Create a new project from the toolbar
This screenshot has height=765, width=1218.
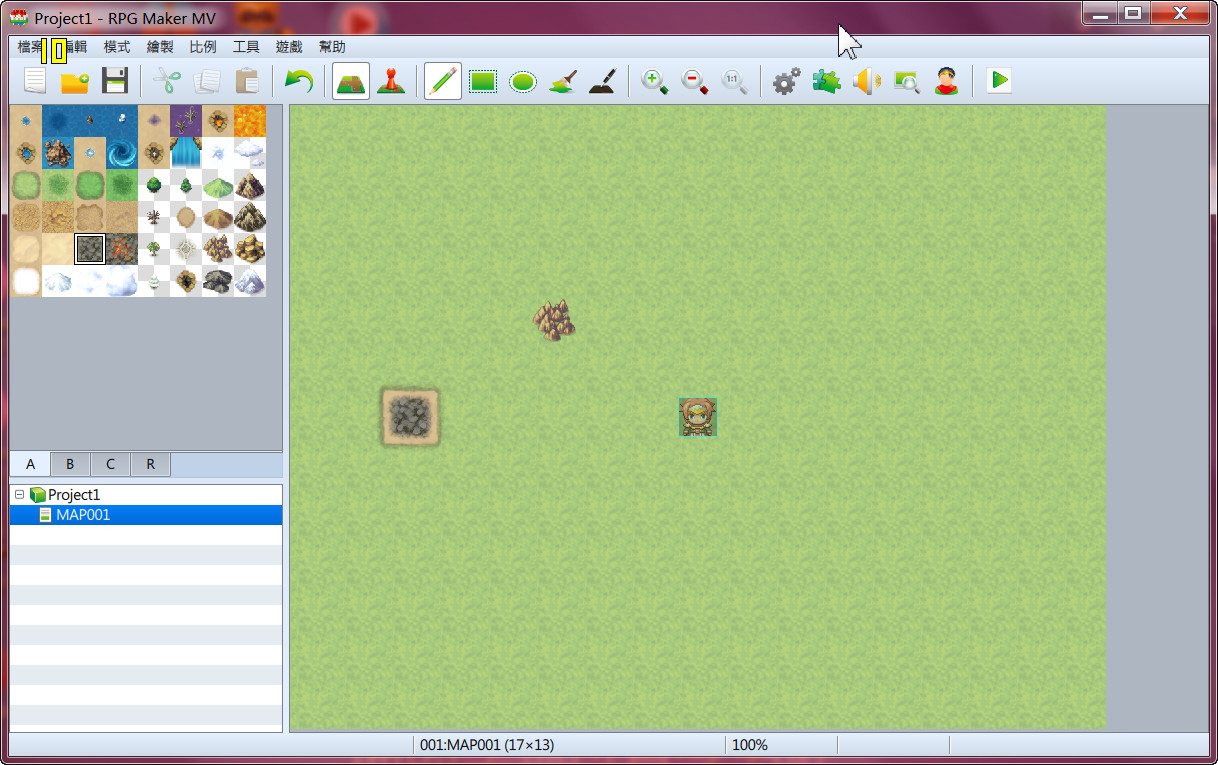(35, 81)
